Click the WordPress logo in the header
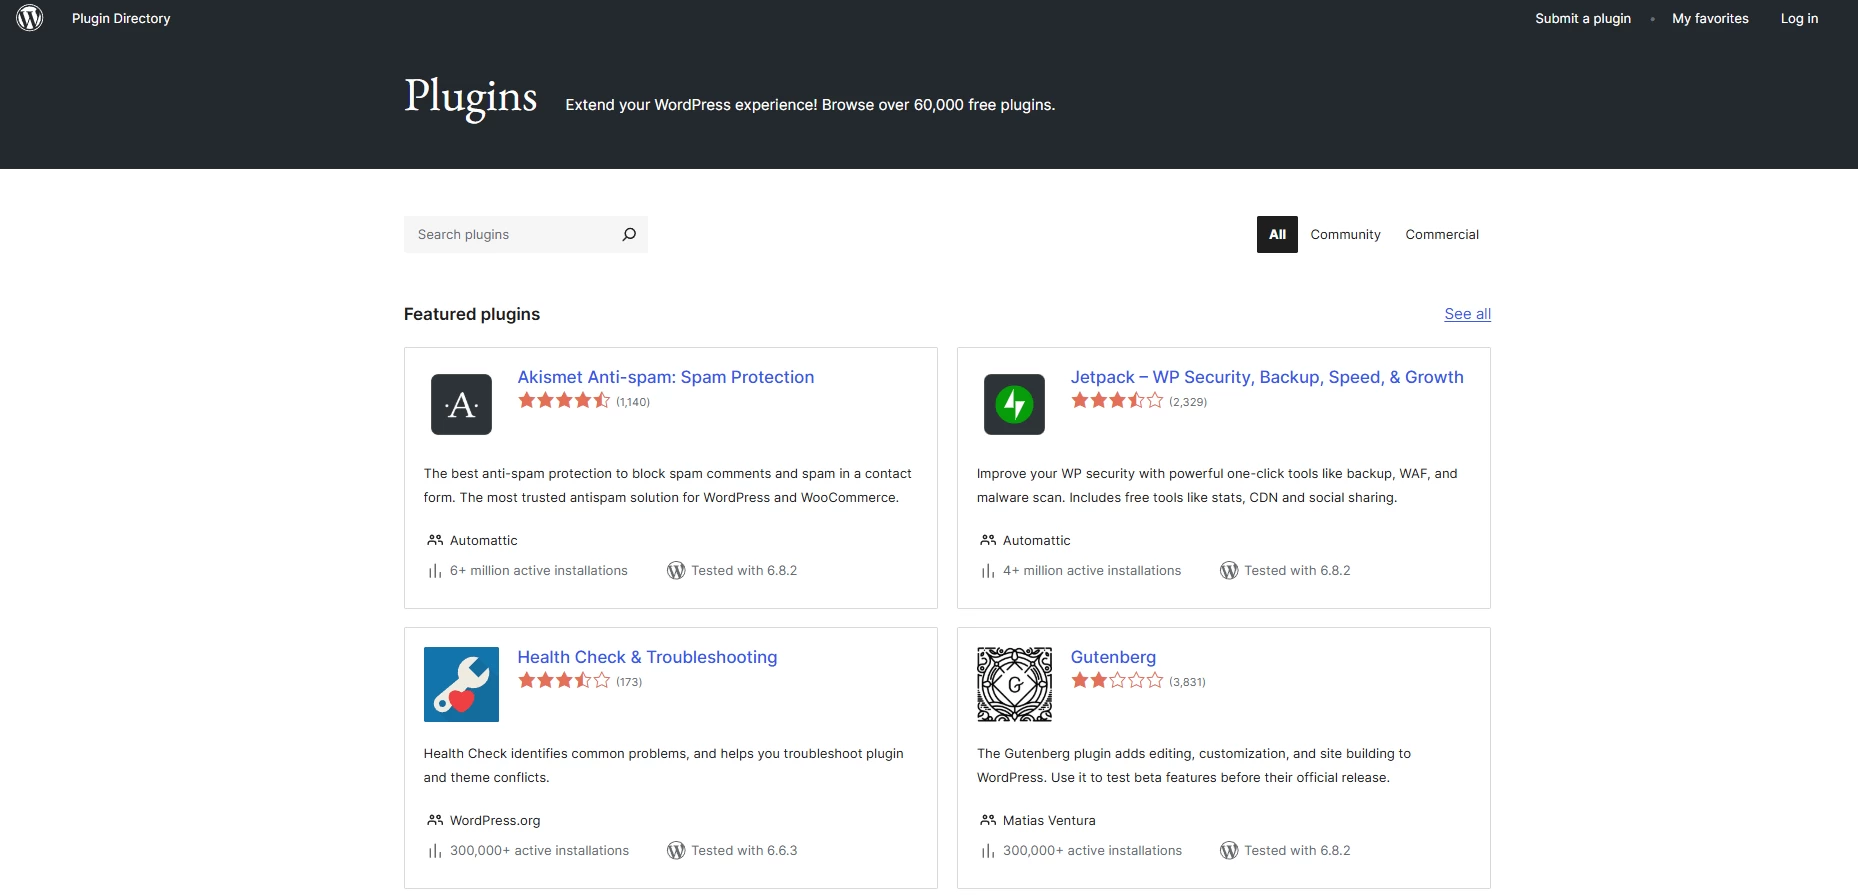Screen dimensions: 1858x895 (x=30, y=18)
